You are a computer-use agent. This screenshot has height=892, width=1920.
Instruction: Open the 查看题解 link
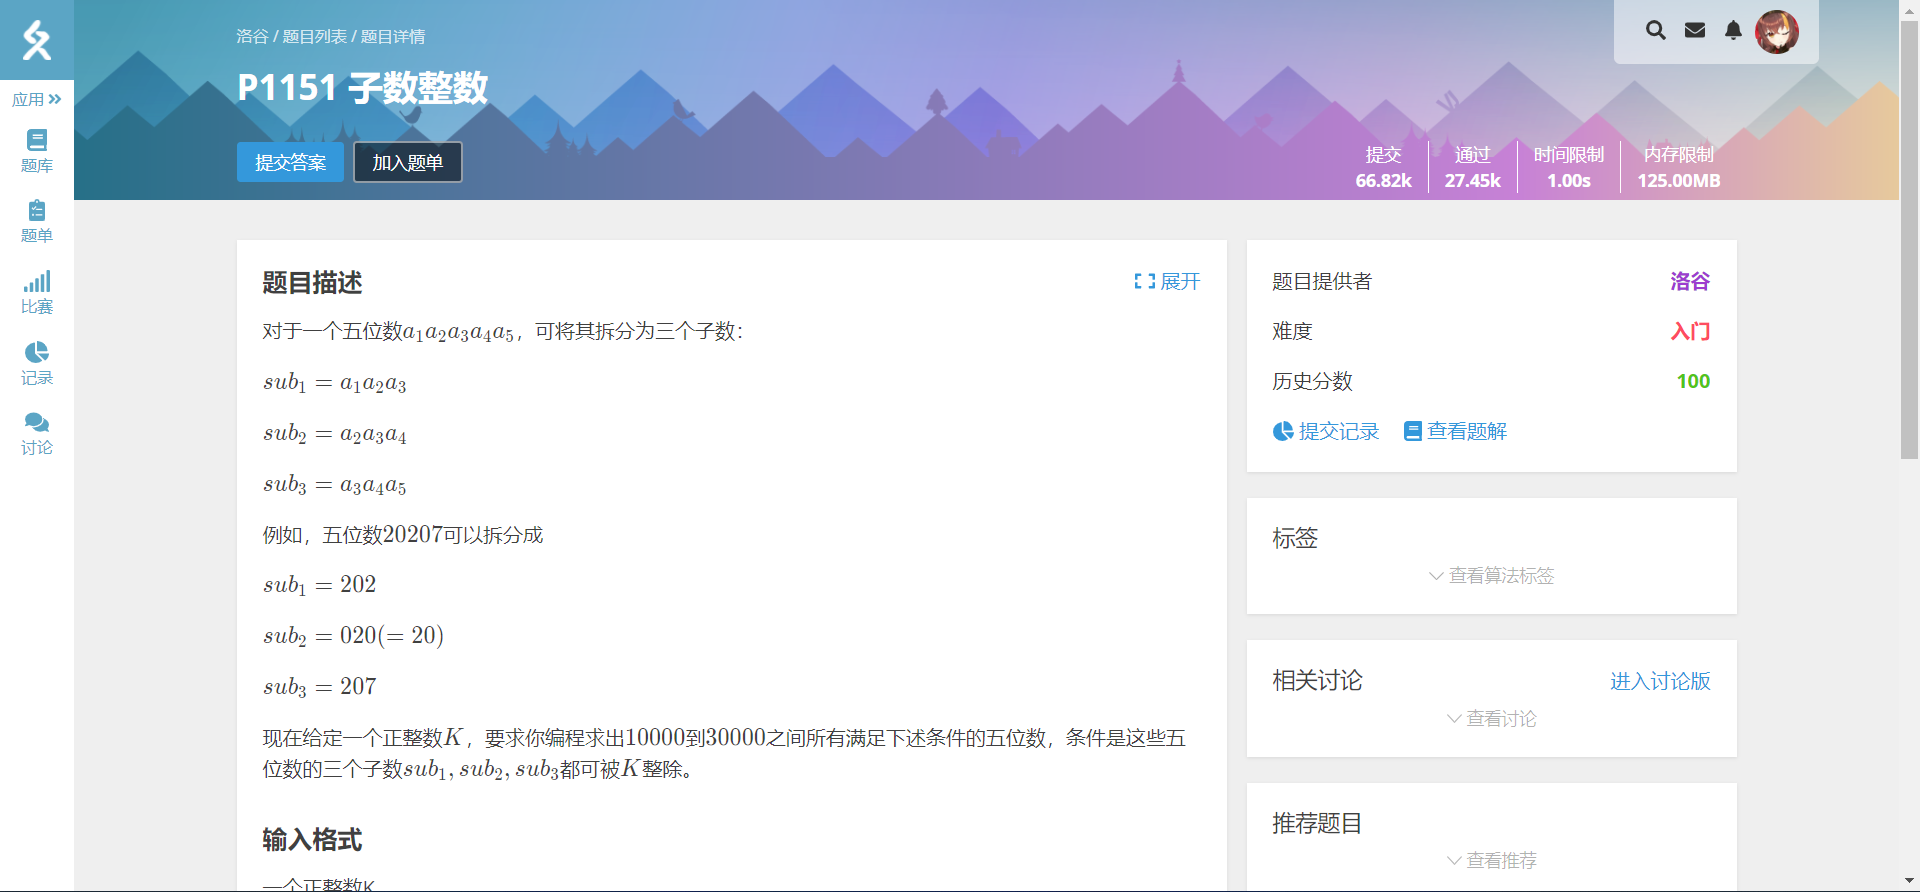coord(1455,431)
